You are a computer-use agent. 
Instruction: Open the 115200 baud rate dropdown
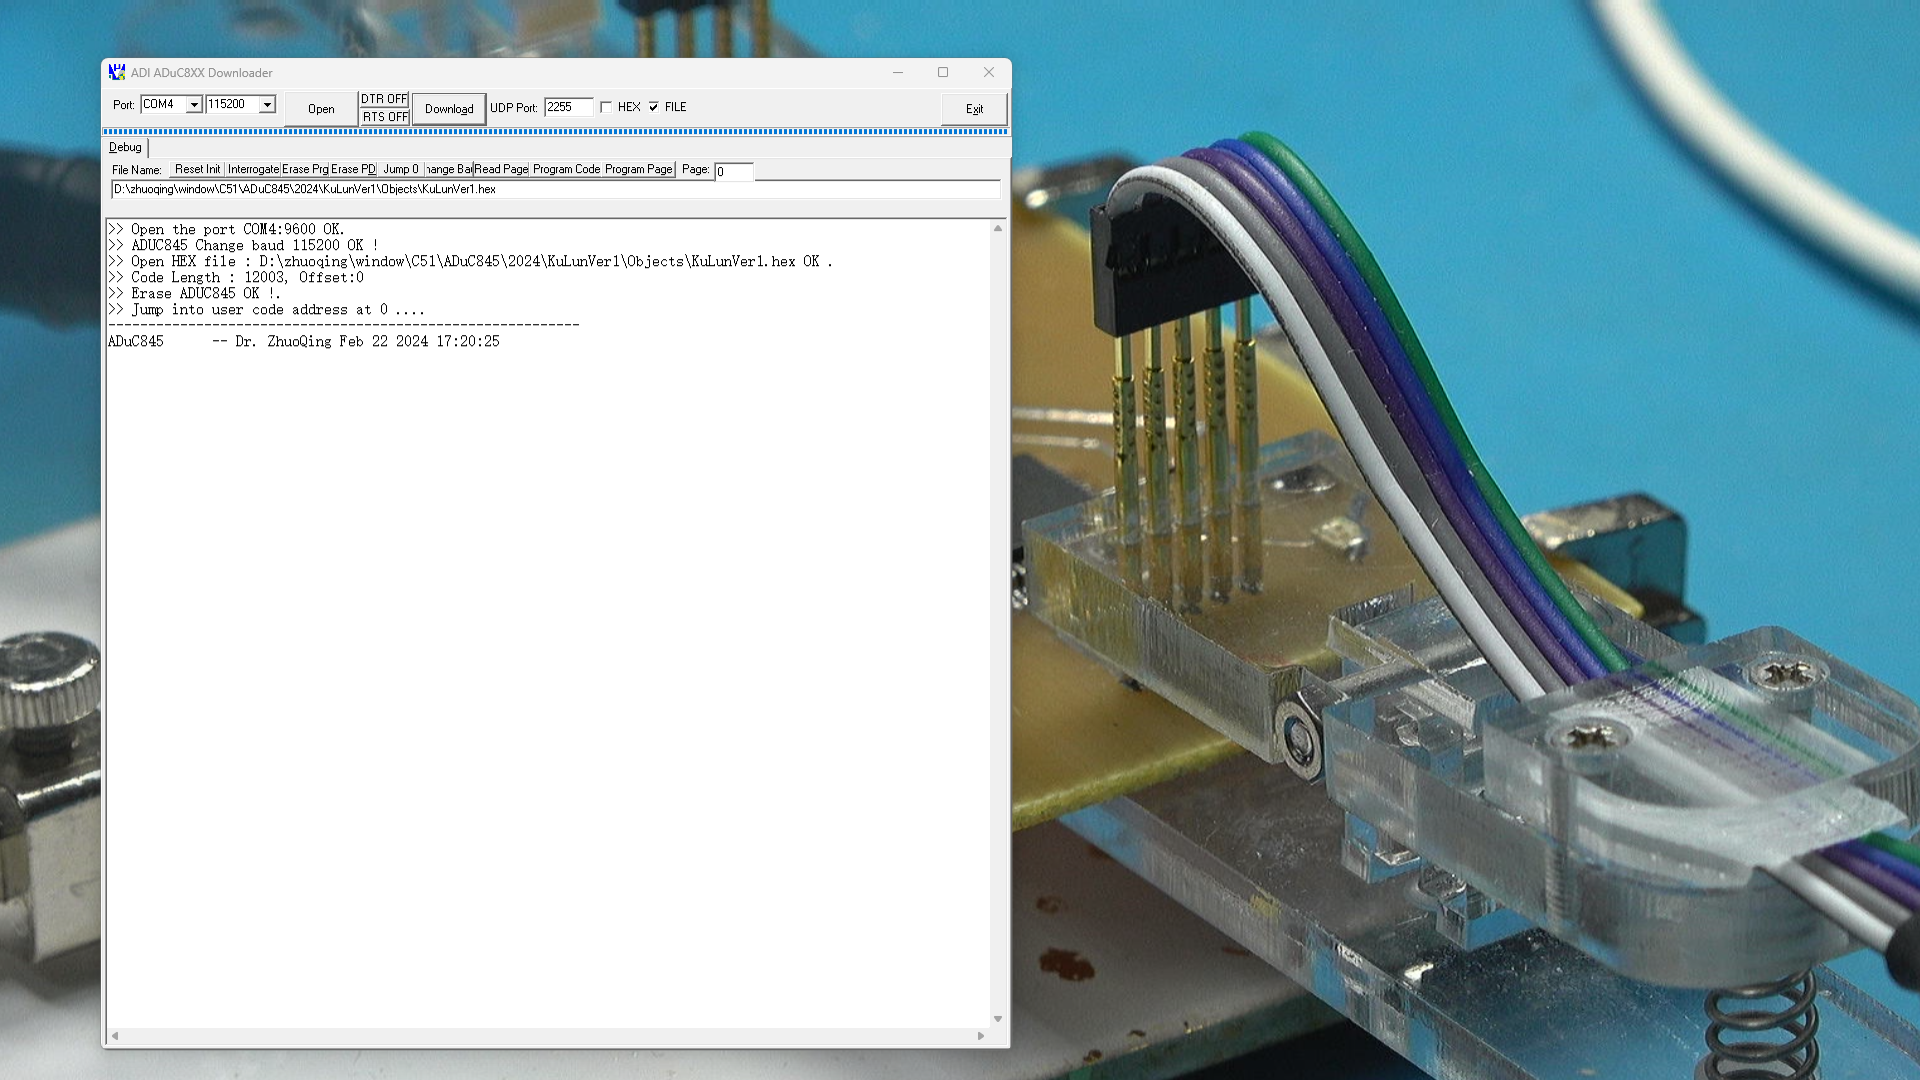pyautogui.click(x=267, y=104)
